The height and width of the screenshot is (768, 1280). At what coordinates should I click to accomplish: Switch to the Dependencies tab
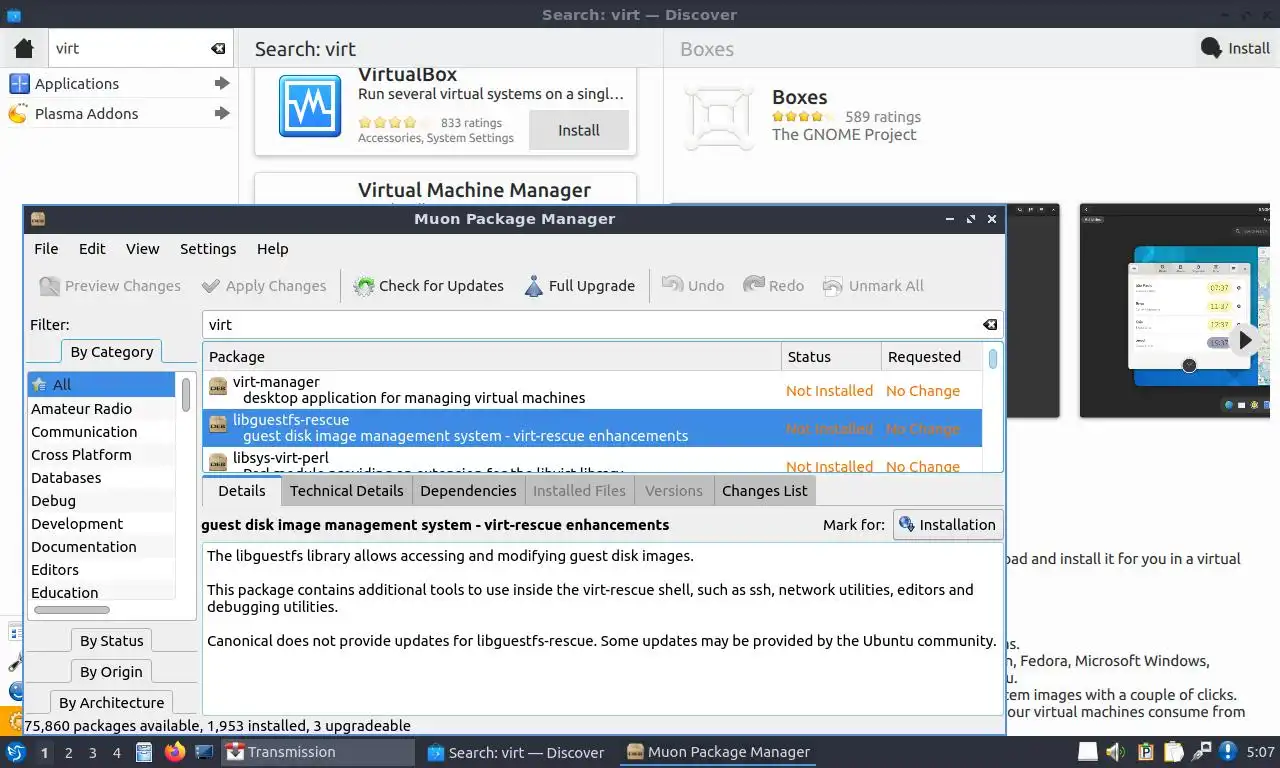coord(468,491)
